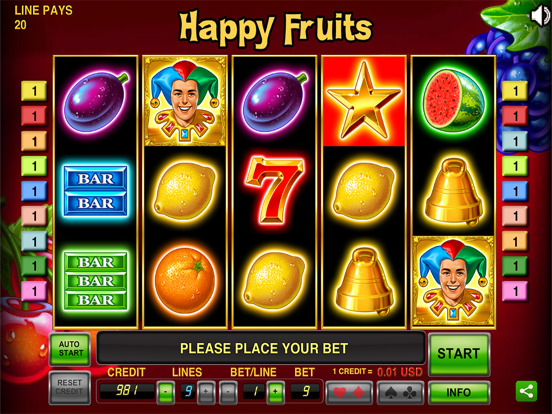Toggle the Auto Start button
Viewport: 552px width, 414px height.
(x=70, y=349)
